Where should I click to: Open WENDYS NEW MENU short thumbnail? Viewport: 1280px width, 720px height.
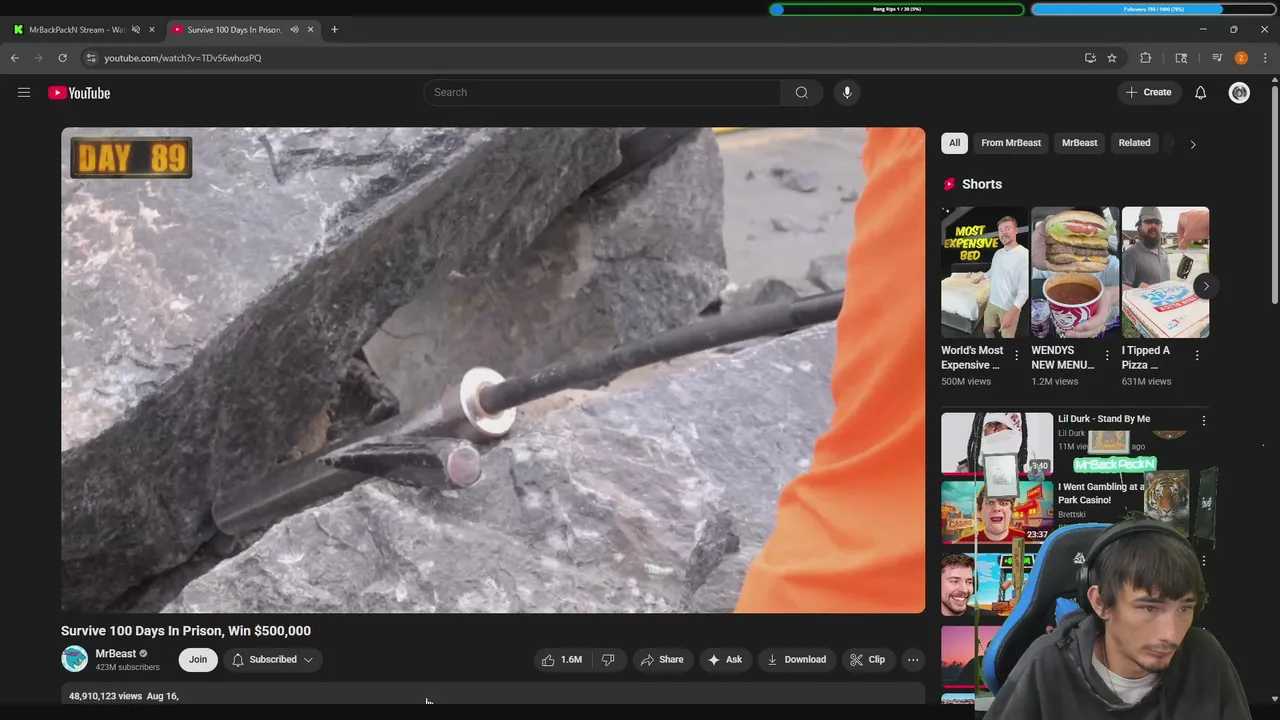point(1075,272)
